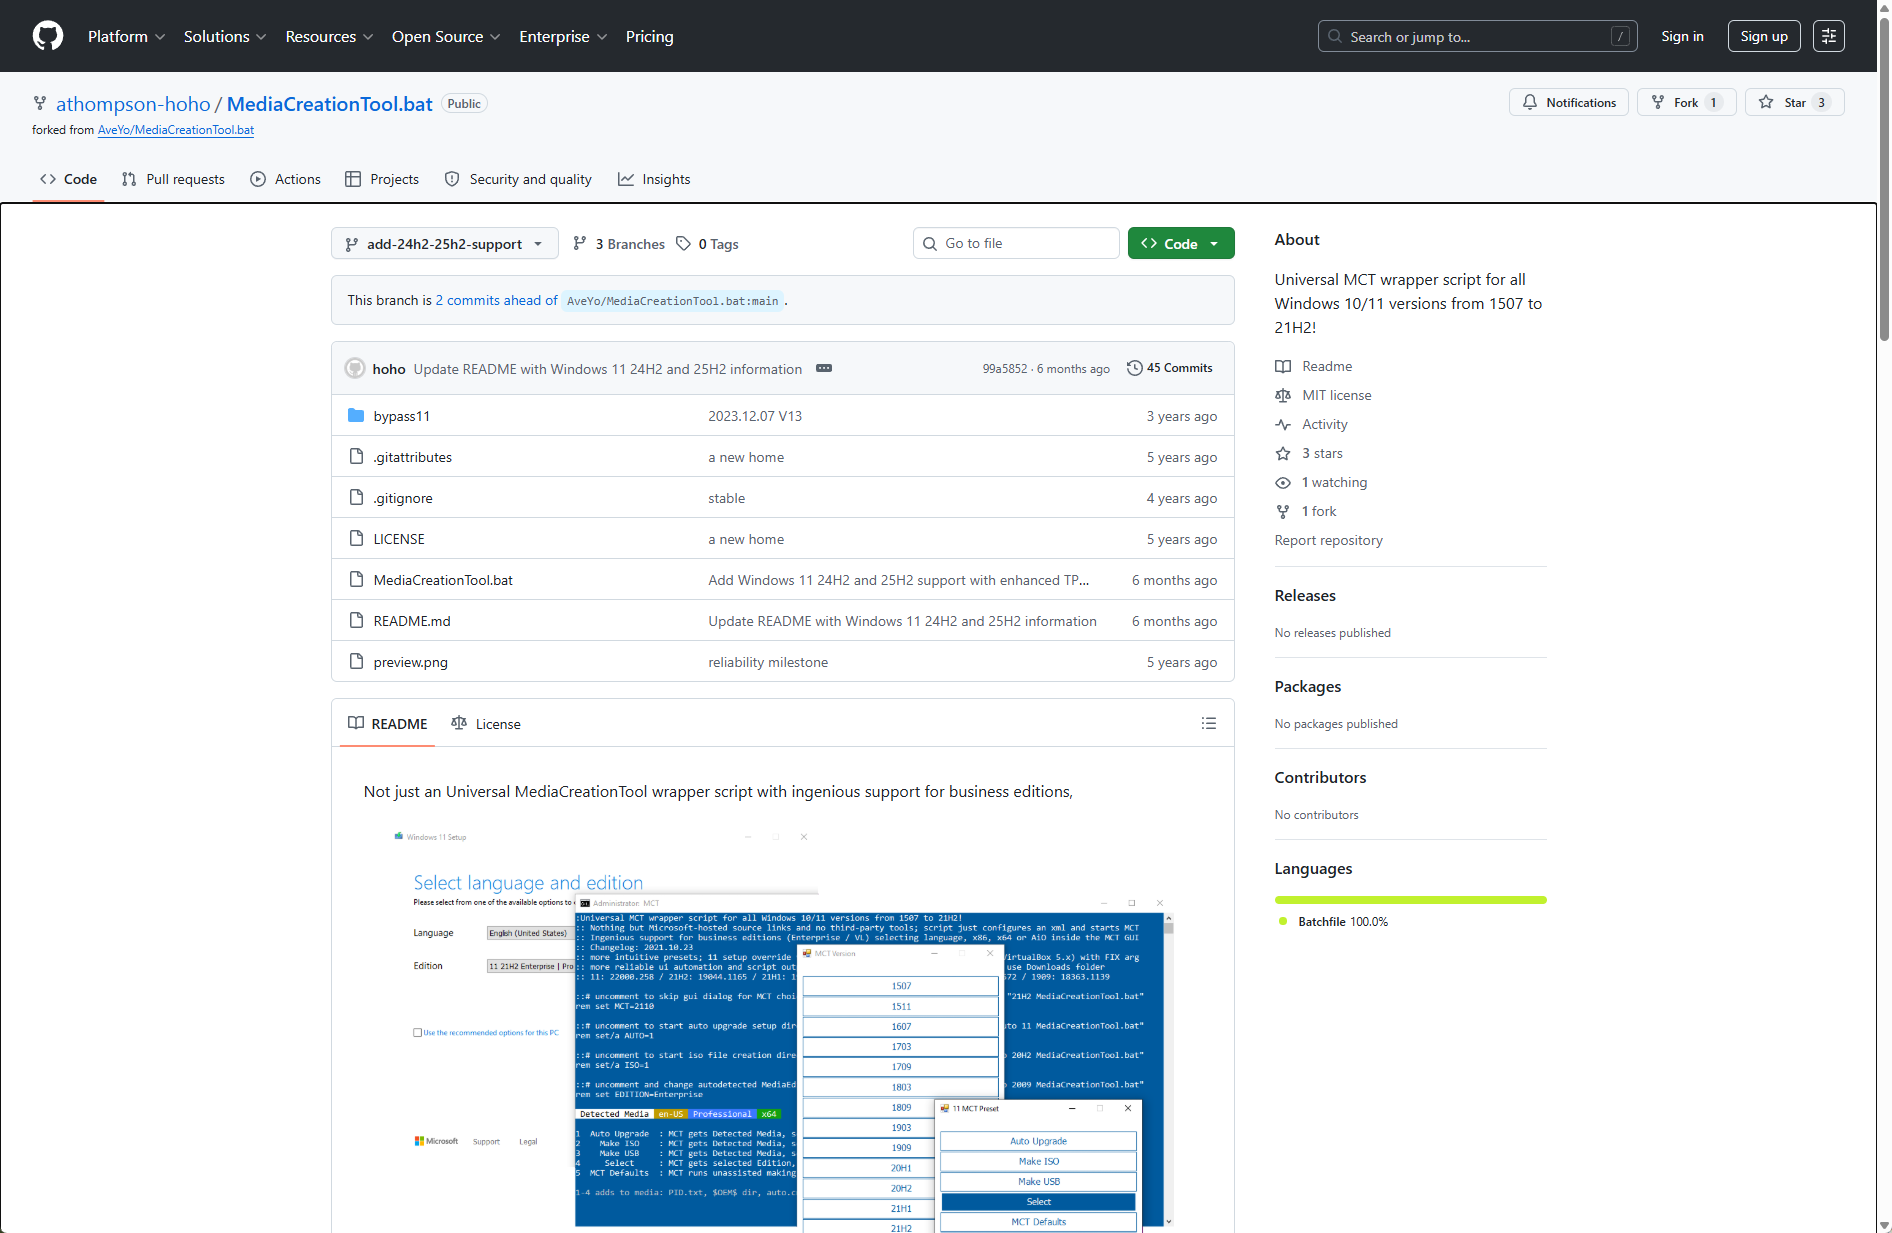Click the Sign in link
The width and height of the screenshot is (1892, 1233).
[x=1682, y=36]
